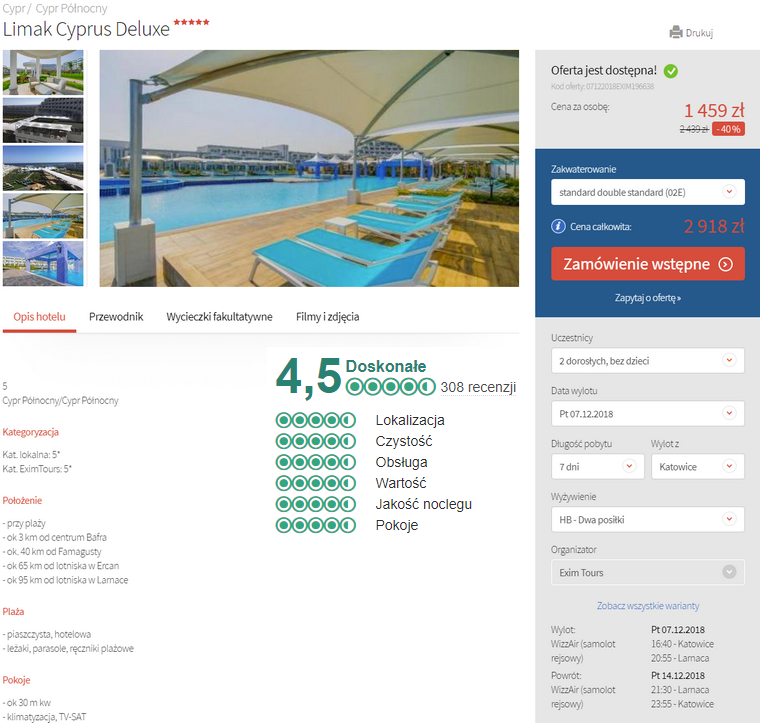Open the Wycieczki fakultatywne tab
This screenshot has height=723, width=760.
(219, 317)
